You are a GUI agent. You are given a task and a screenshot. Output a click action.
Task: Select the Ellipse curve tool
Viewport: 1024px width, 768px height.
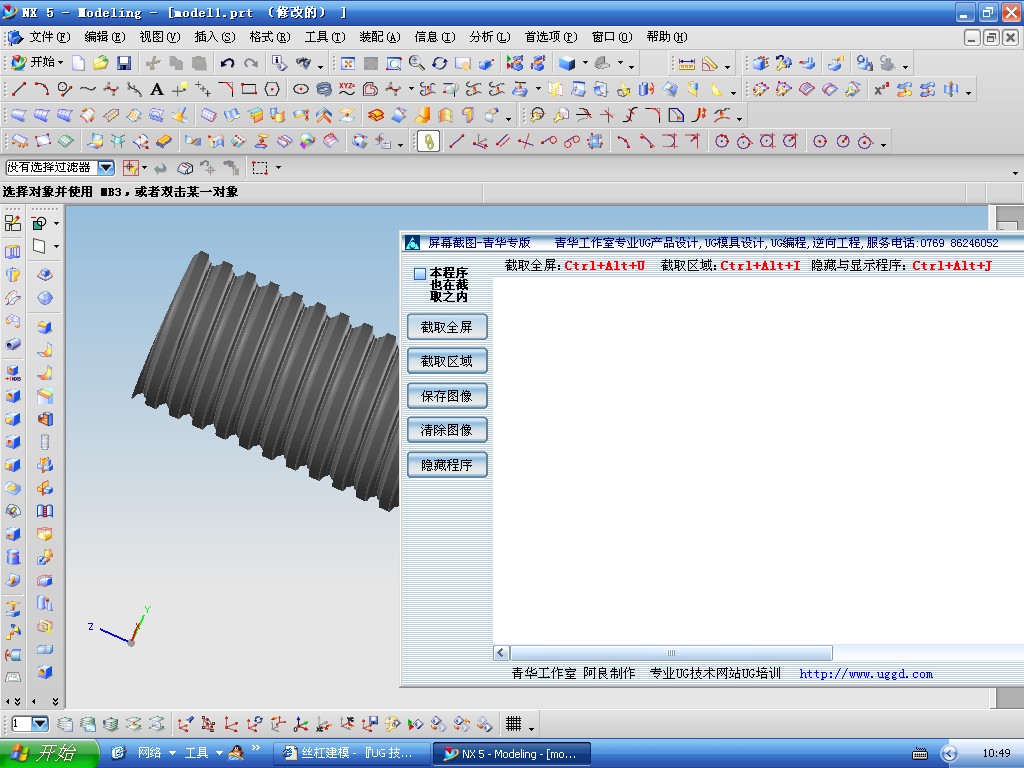click(300, 89)
